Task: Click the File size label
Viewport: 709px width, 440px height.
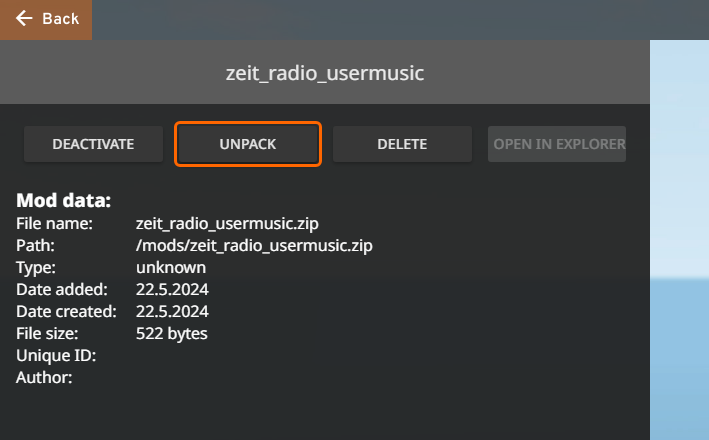Action: [47, 333]
